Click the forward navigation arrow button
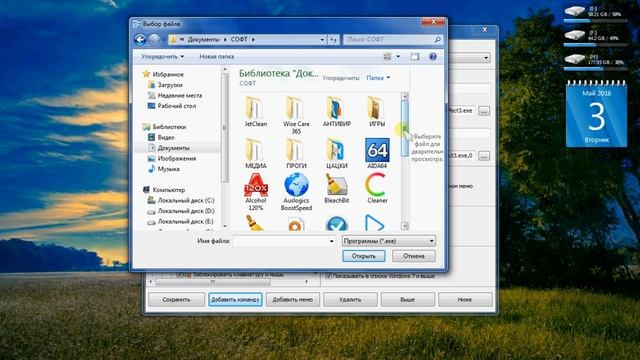The image size is (640, 360). coord(154,40)
